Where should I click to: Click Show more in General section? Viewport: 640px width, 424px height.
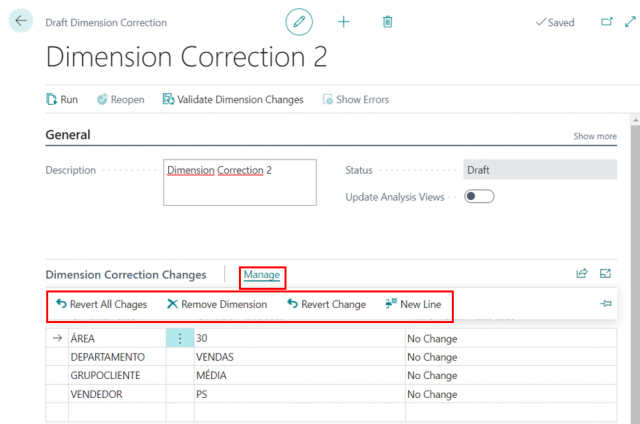point(594,136)
